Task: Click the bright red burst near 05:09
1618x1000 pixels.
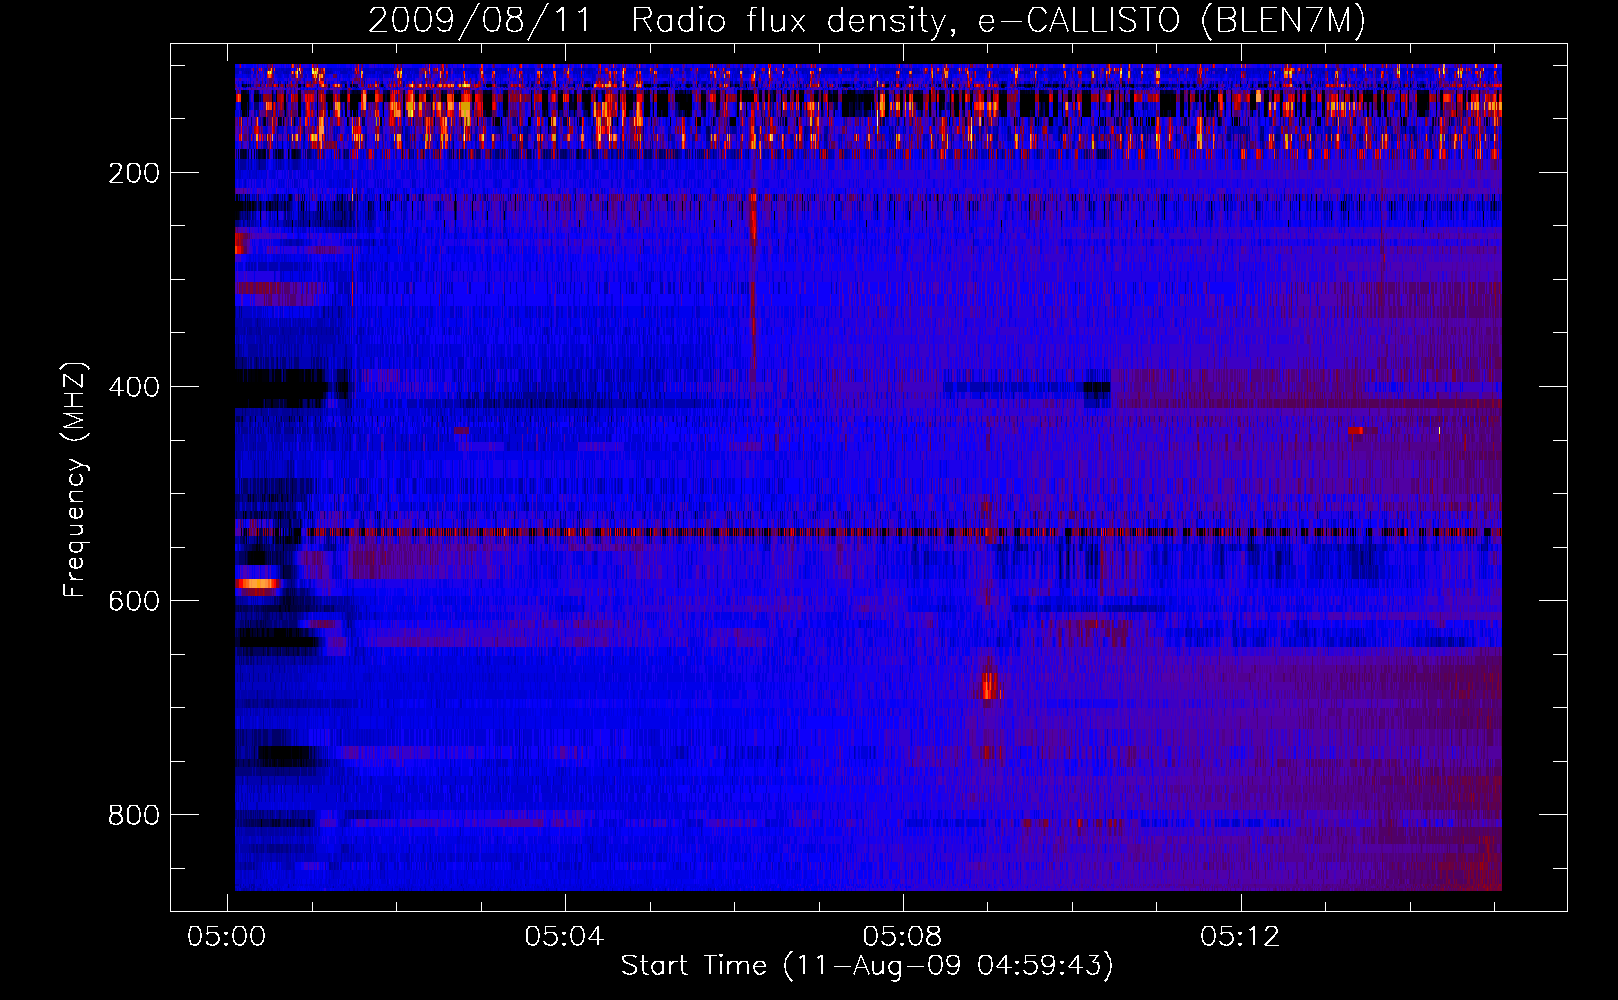Action: (989, 686)
